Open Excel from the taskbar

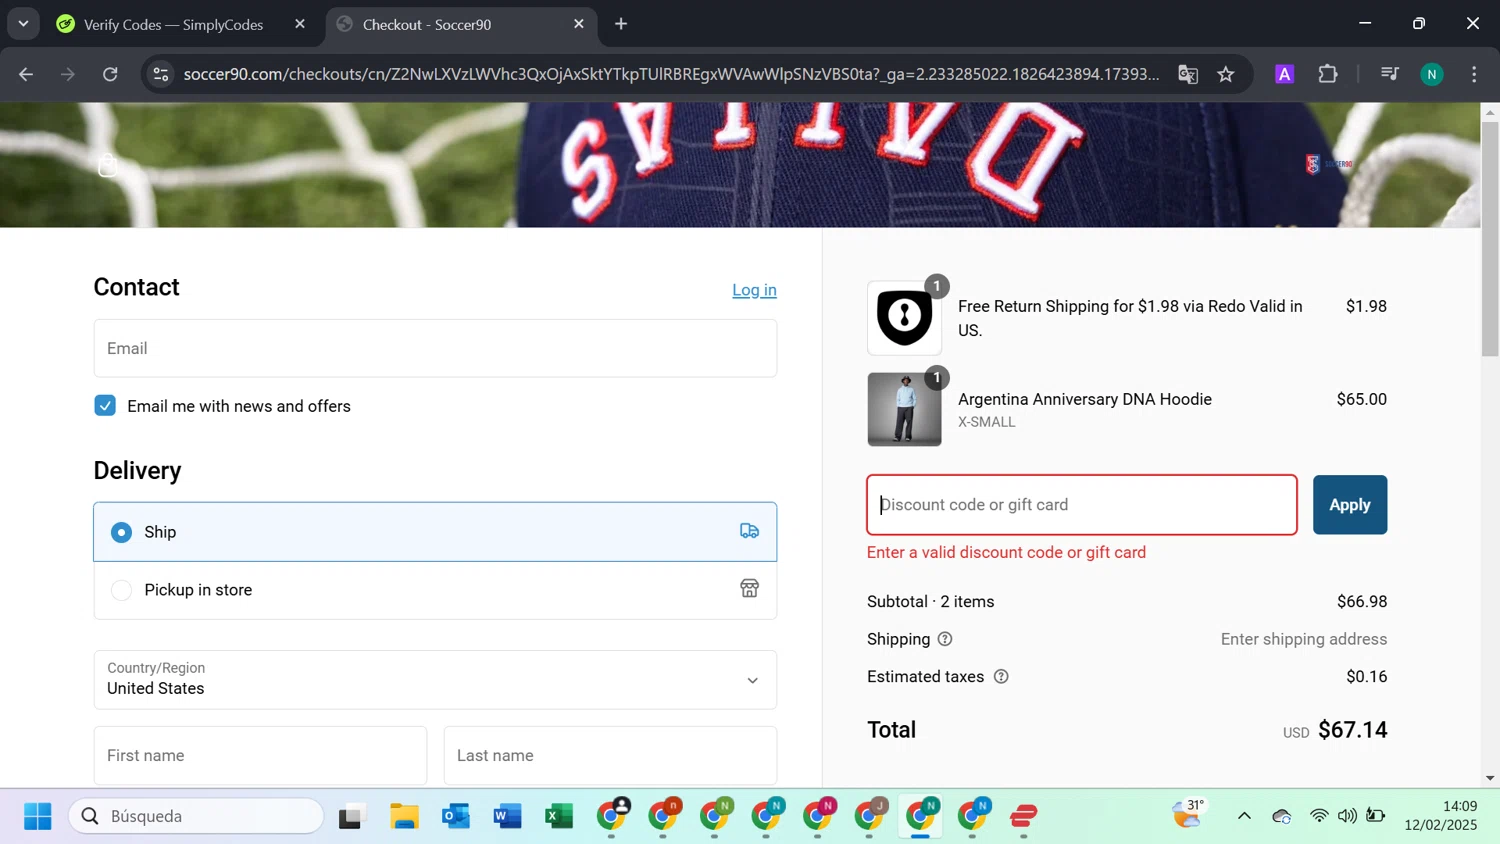tap(559, 816)
